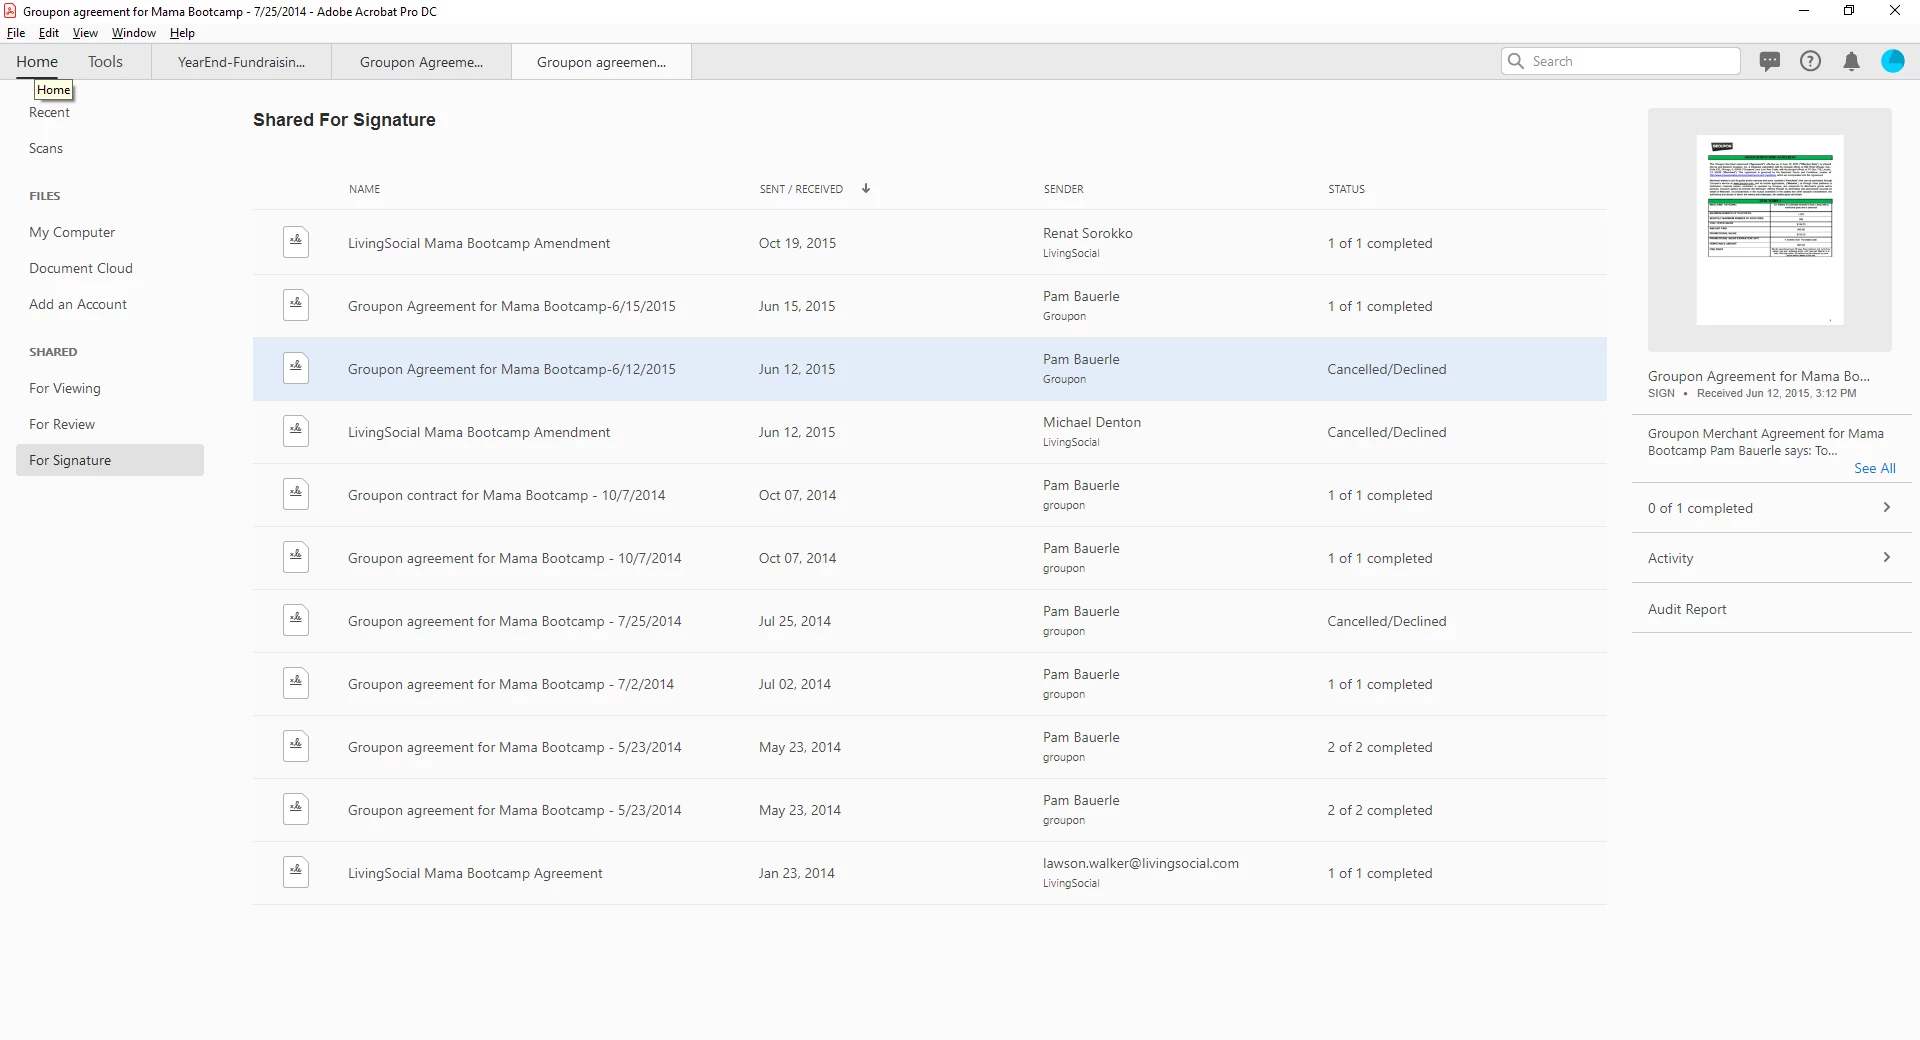This screenshot has width=1920, height=1040.
Task: Switch to the Home tab
Action: 37,62
